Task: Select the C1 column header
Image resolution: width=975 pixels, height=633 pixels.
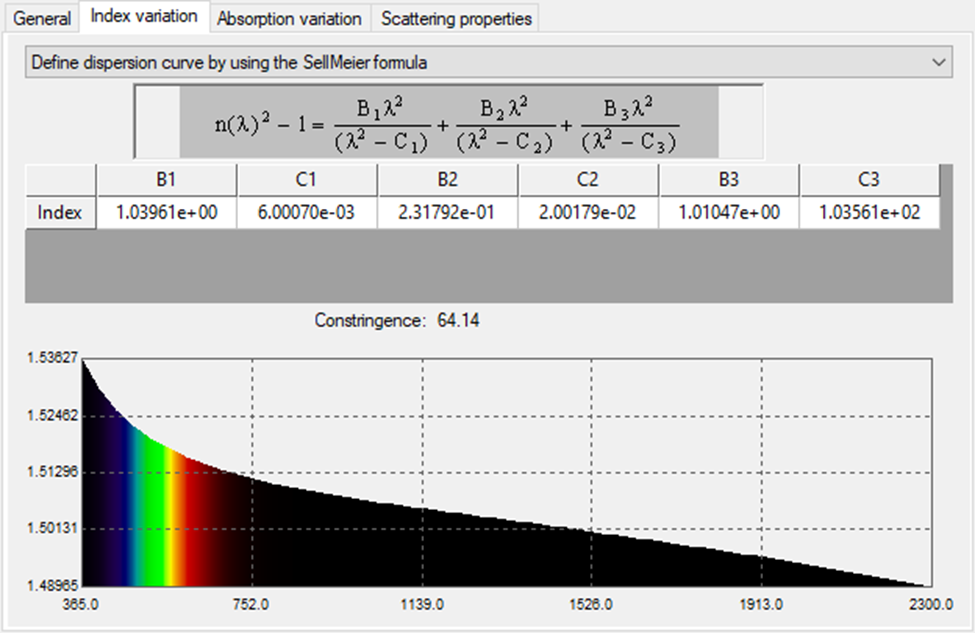Action: [307, 180]
